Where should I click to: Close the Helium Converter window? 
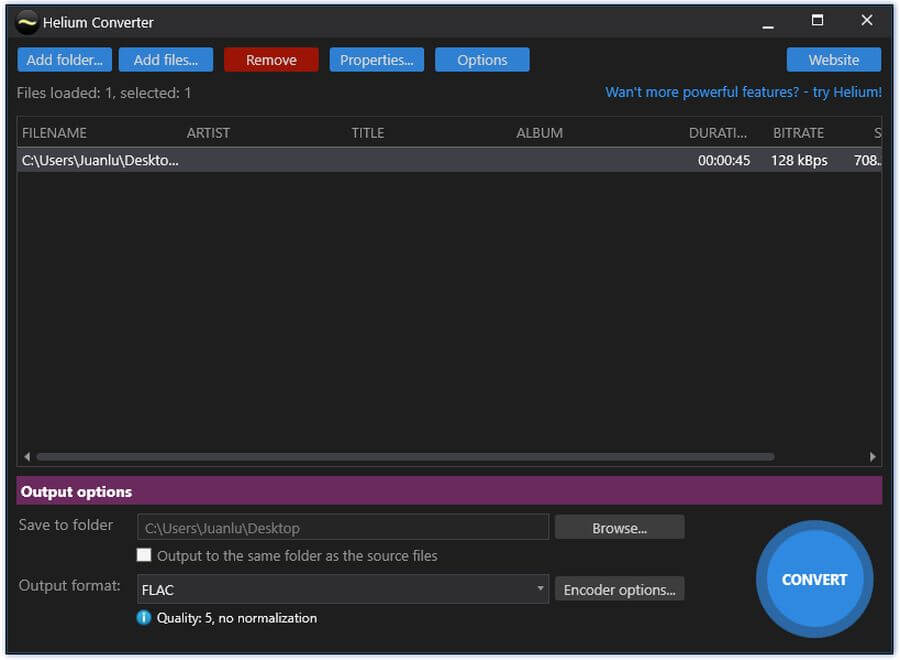867,21
